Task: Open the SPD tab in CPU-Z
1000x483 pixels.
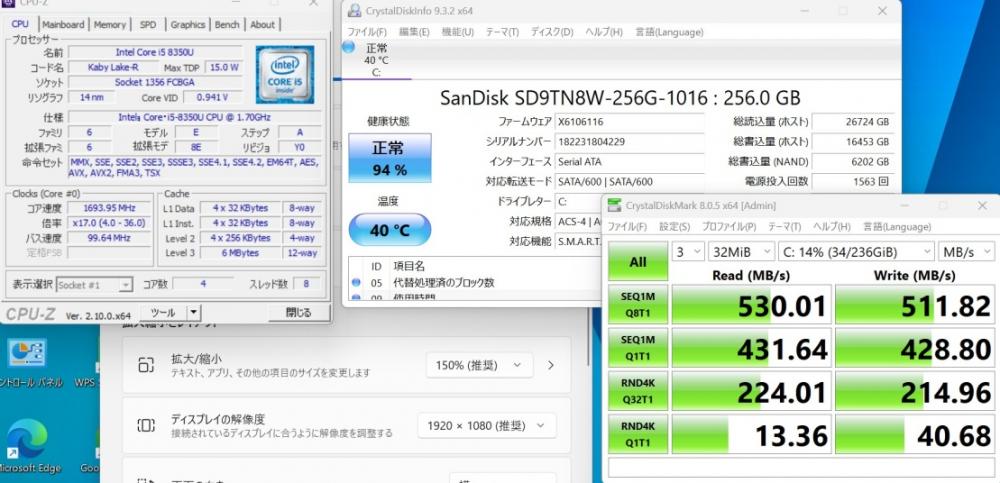Action: tap(148, 24)
